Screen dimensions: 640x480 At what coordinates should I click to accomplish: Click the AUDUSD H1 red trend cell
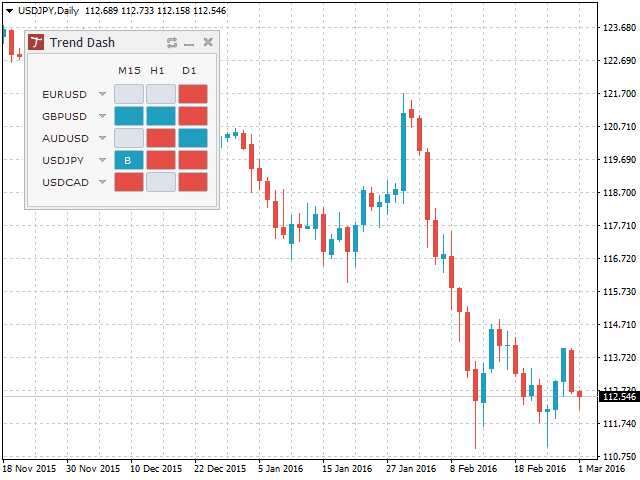click(x=161, y=138)
